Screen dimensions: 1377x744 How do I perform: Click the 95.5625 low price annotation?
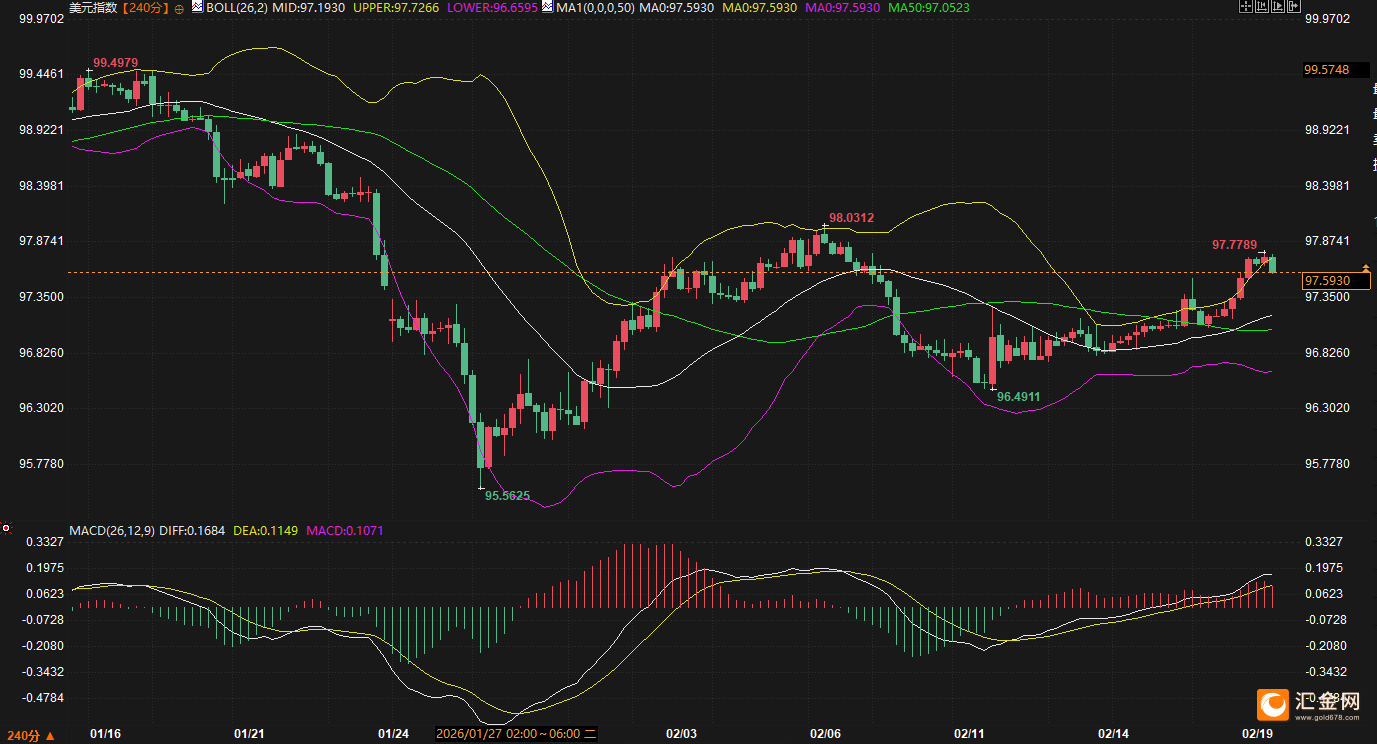(507, 495)
